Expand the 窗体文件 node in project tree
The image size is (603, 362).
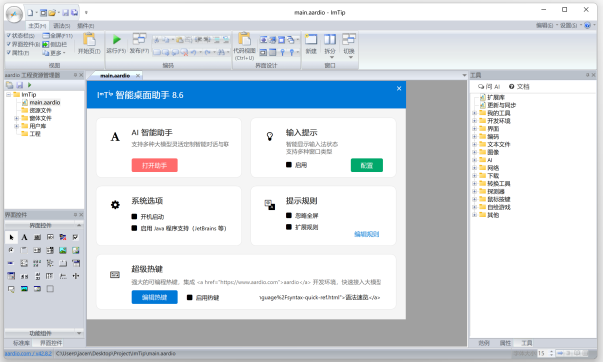coord(17,118)
